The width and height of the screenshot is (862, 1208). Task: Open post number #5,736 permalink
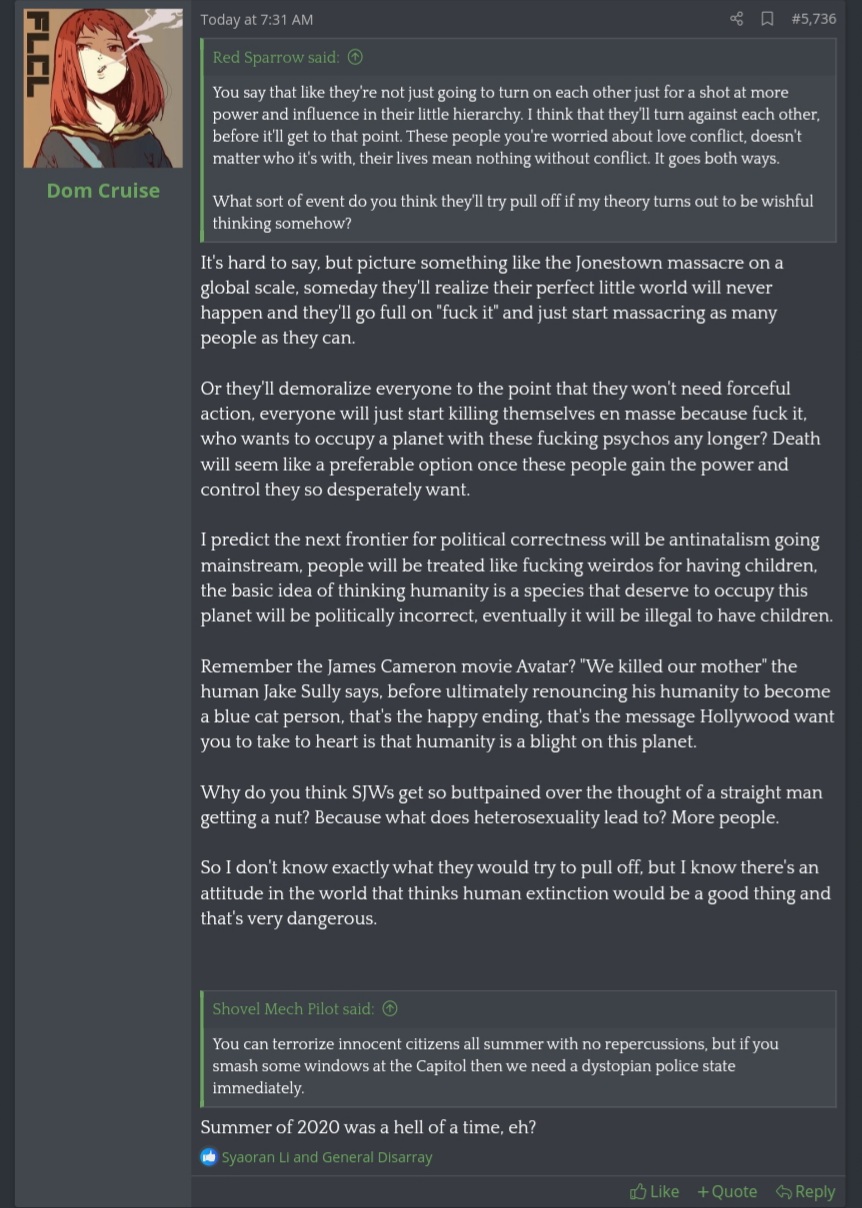(813, 19)
